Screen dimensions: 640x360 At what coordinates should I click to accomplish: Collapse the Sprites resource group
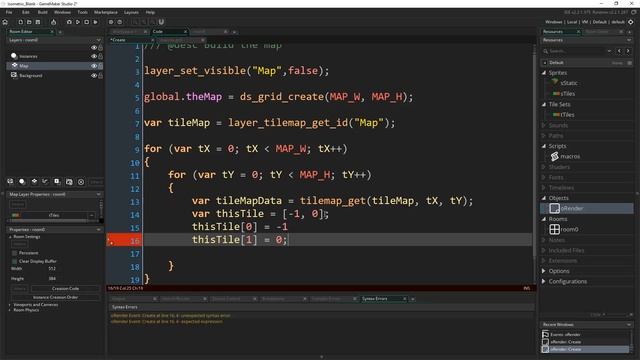tap(544, 73)
